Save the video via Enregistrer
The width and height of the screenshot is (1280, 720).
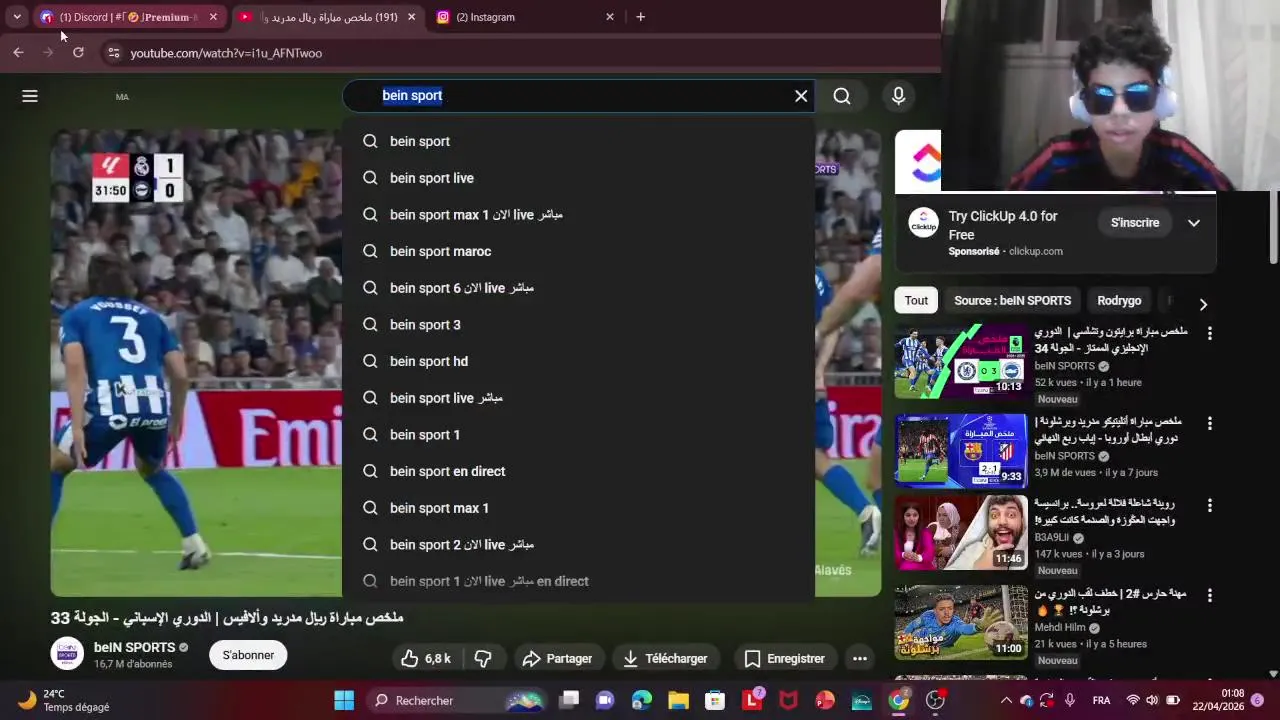785,658
